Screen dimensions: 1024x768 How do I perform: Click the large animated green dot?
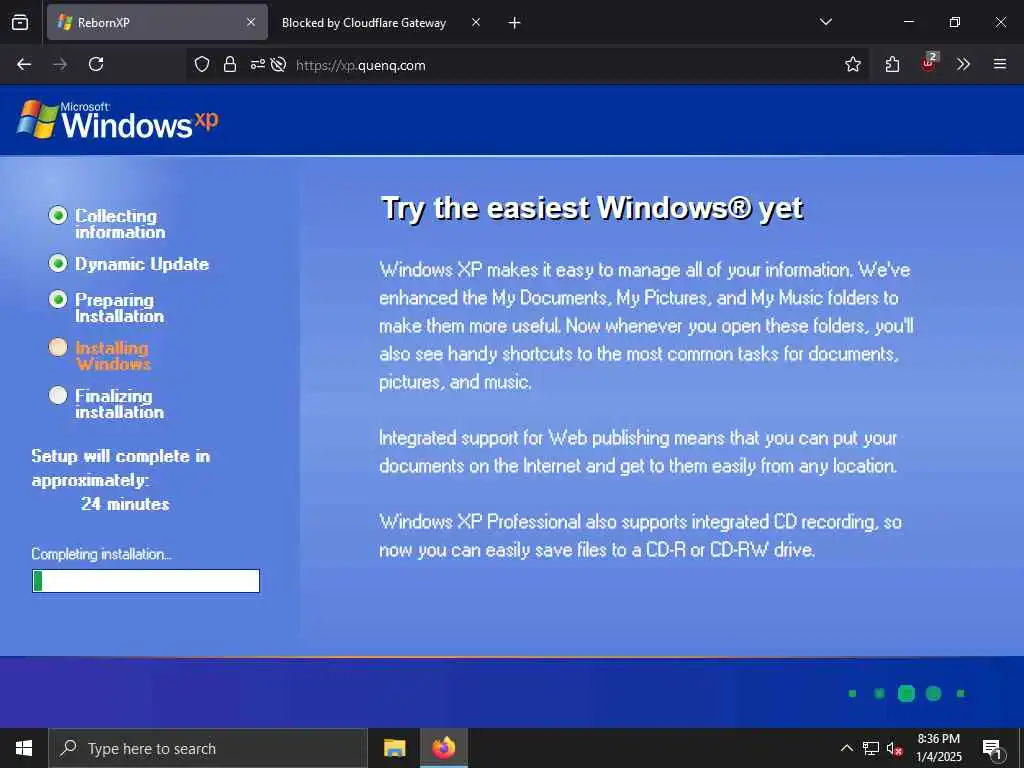pos(906,694)
